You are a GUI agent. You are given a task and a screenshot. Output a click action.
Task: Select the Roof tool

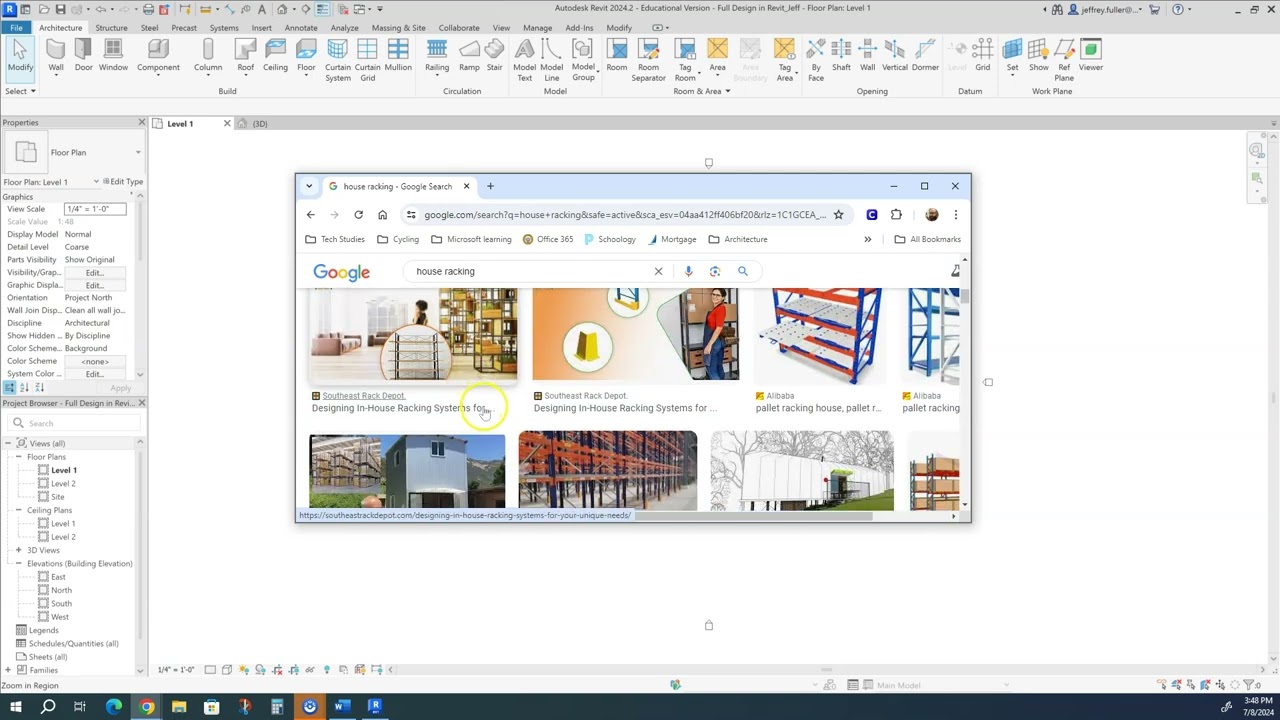(245, 56)
